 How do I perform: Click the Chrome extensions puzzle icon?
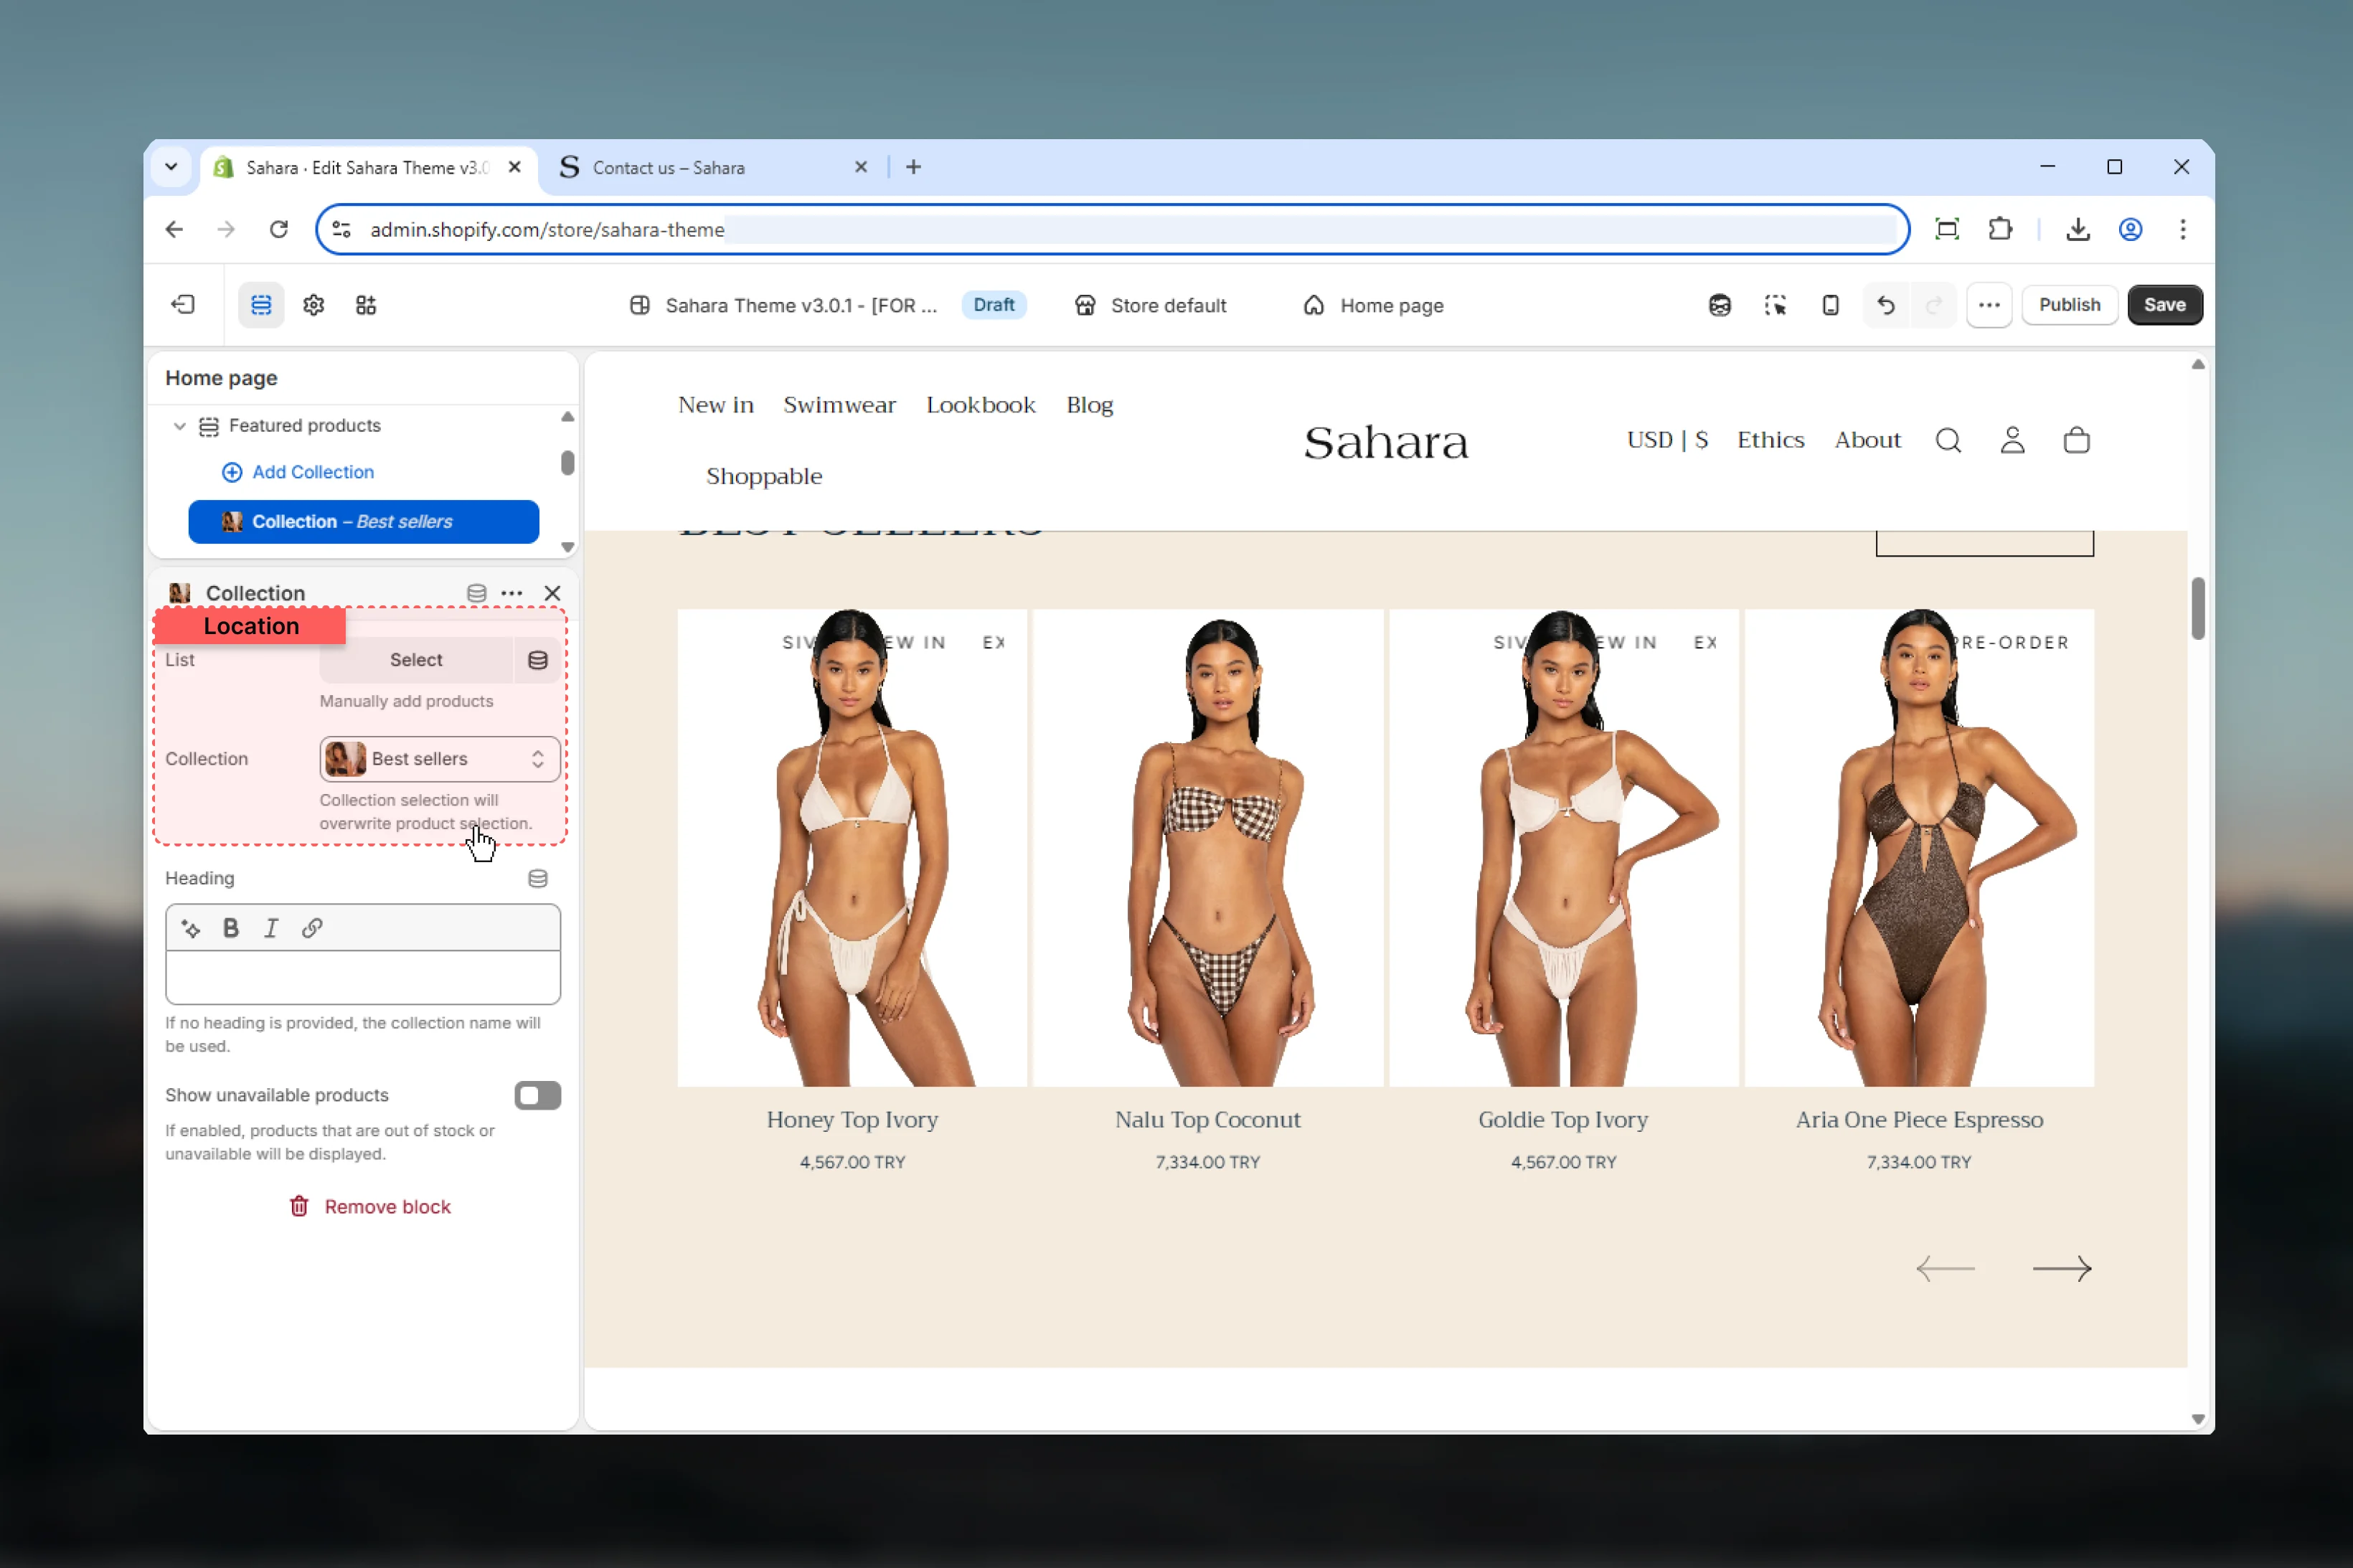coord(2000,229)
